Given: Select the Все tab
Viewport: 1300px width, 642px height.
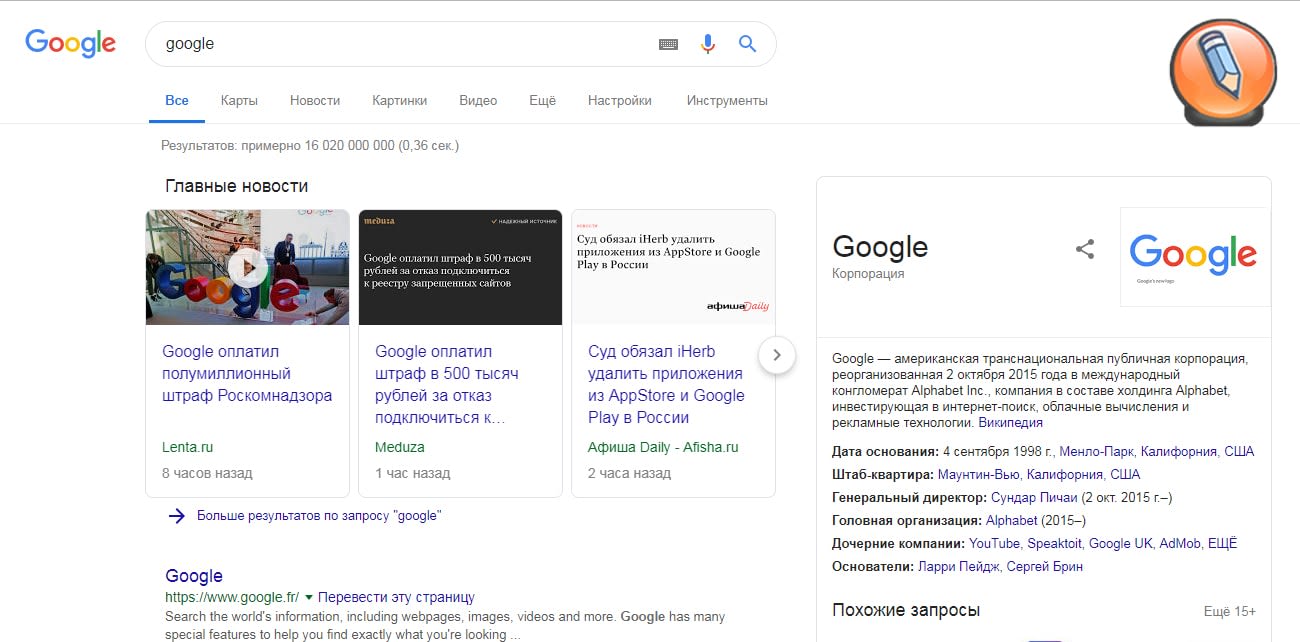Looking at the screenshot, I should (177, 100).
